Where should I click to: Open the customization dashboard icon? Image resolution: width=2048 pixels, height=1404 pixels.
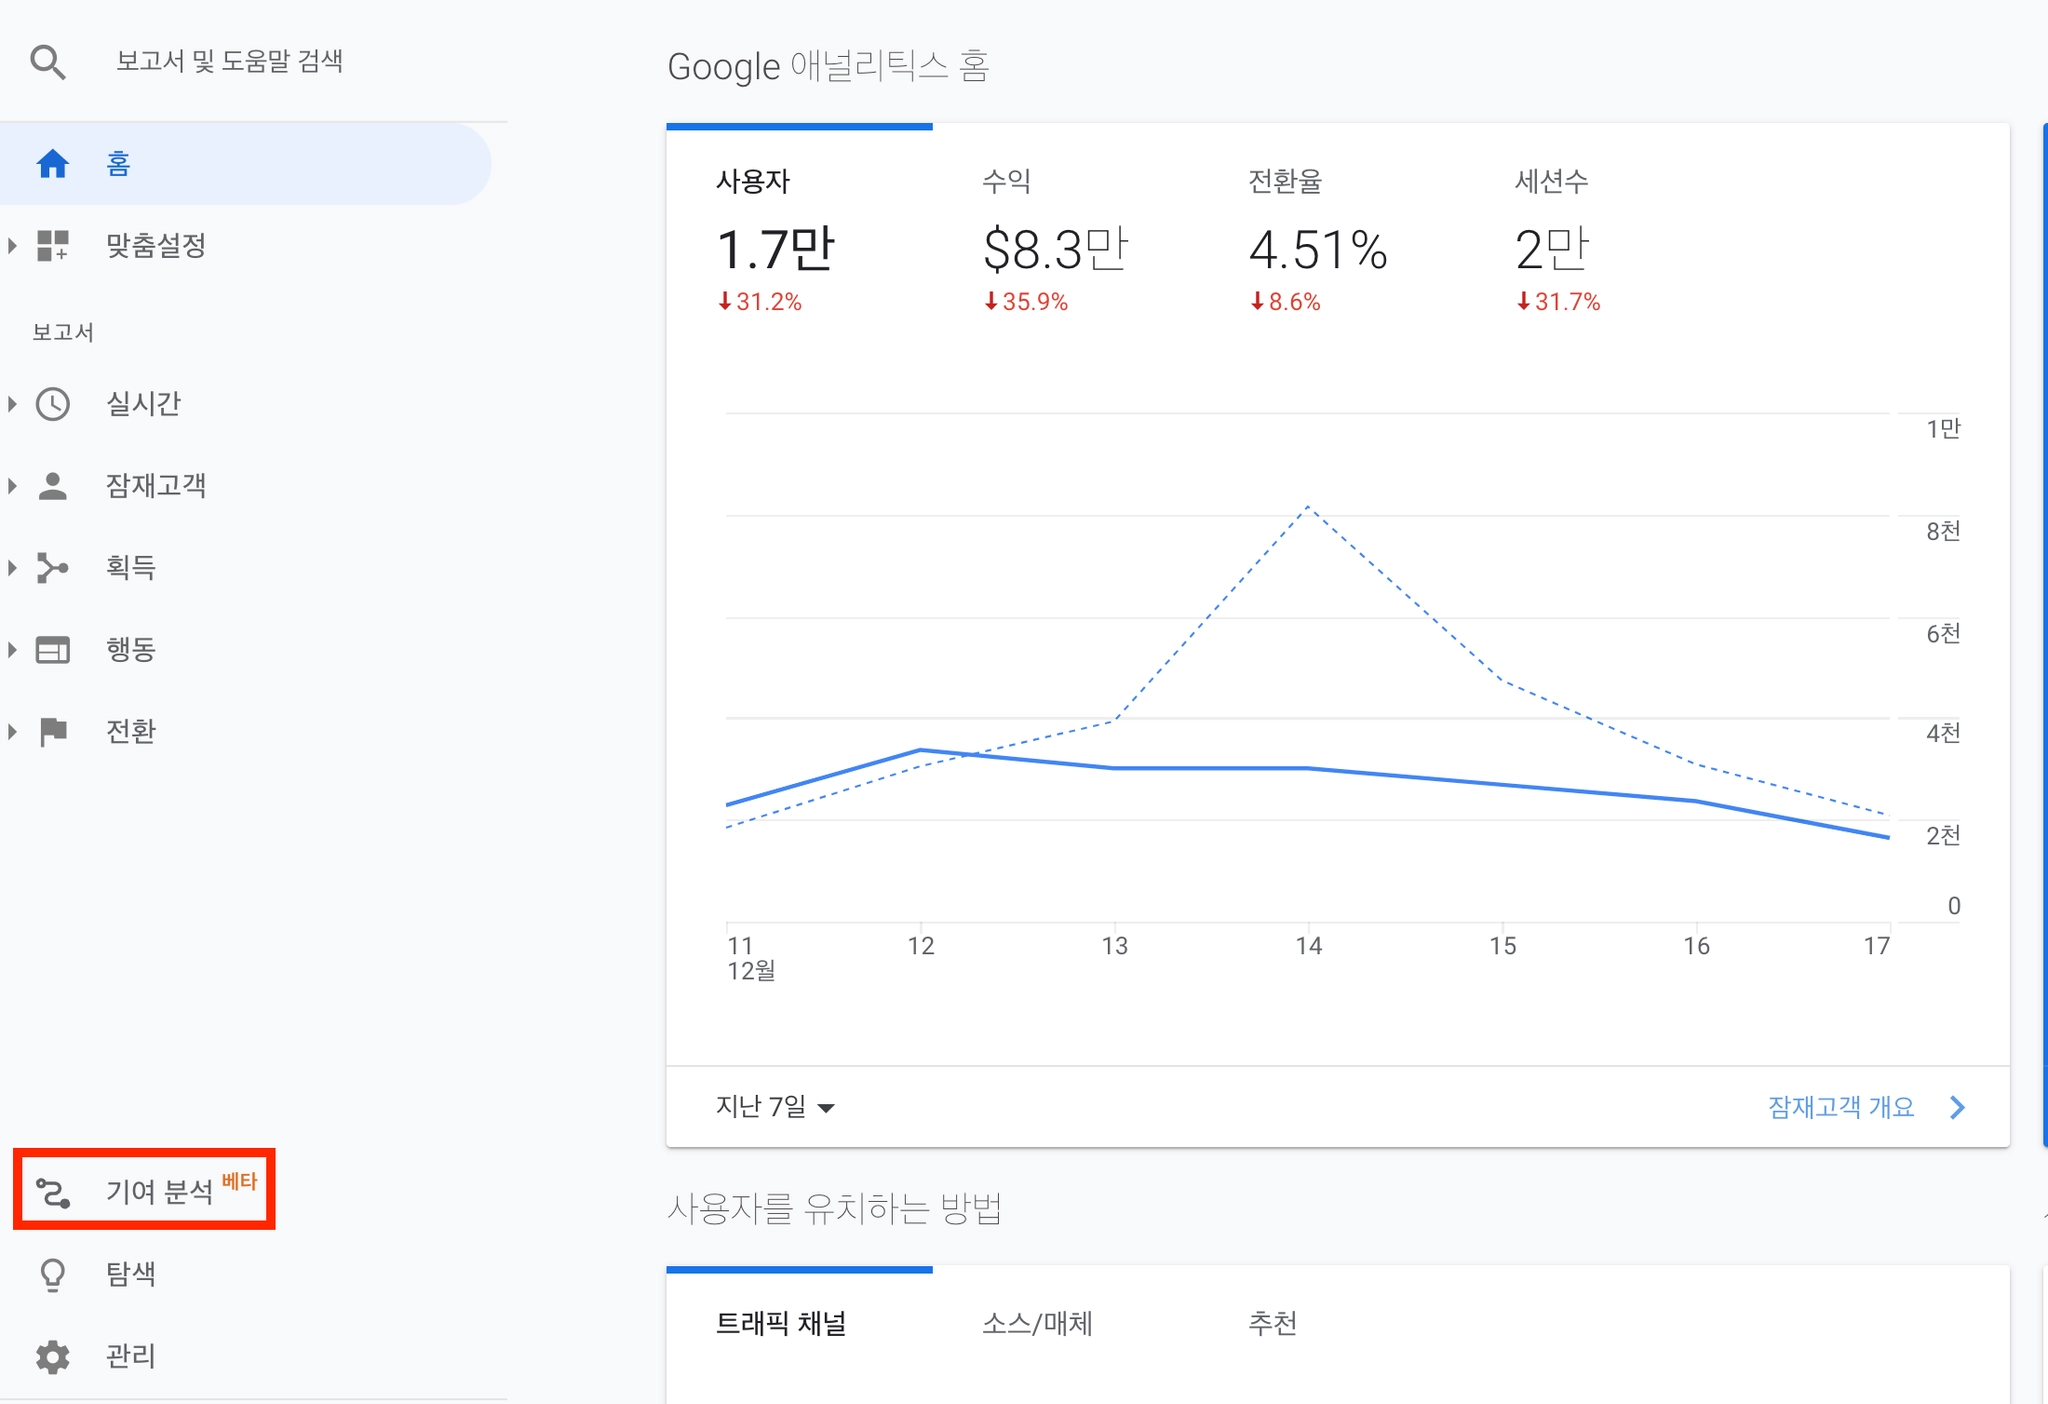coord(52,246)
